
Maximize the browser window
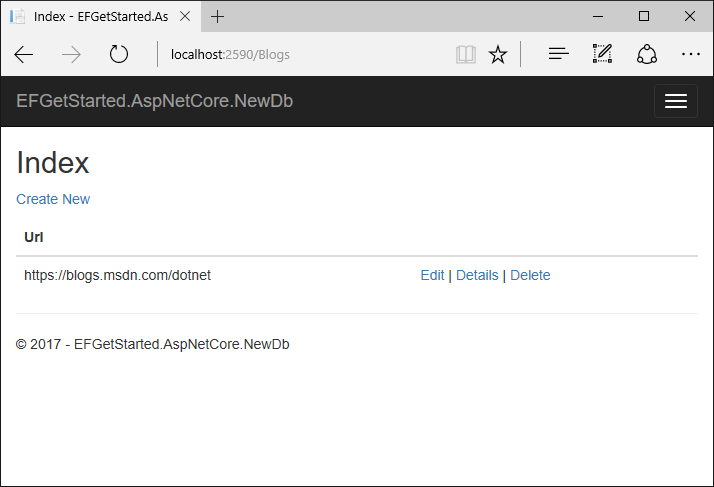pos(644,16)
